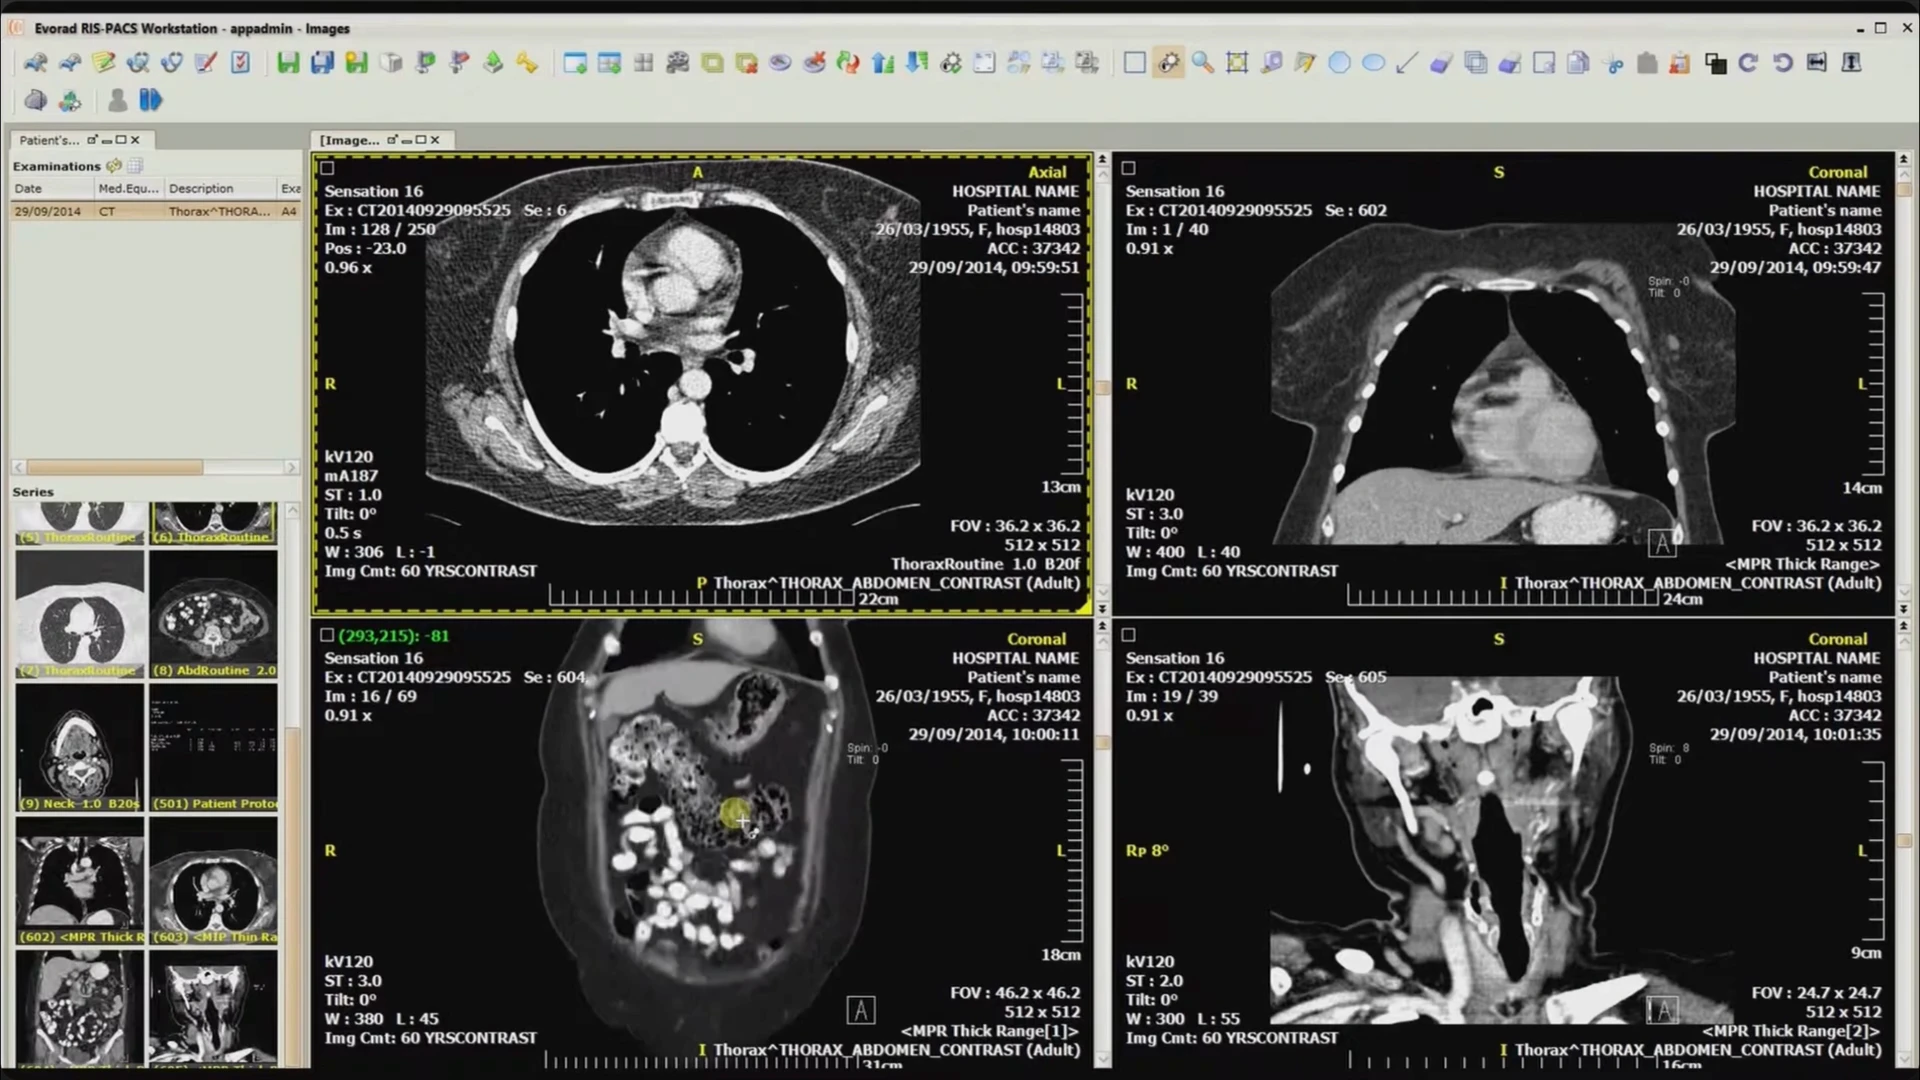Rotate image counter-clockwise icon
Screen dimensions: 1920x1080
[x=1782, y=63]
